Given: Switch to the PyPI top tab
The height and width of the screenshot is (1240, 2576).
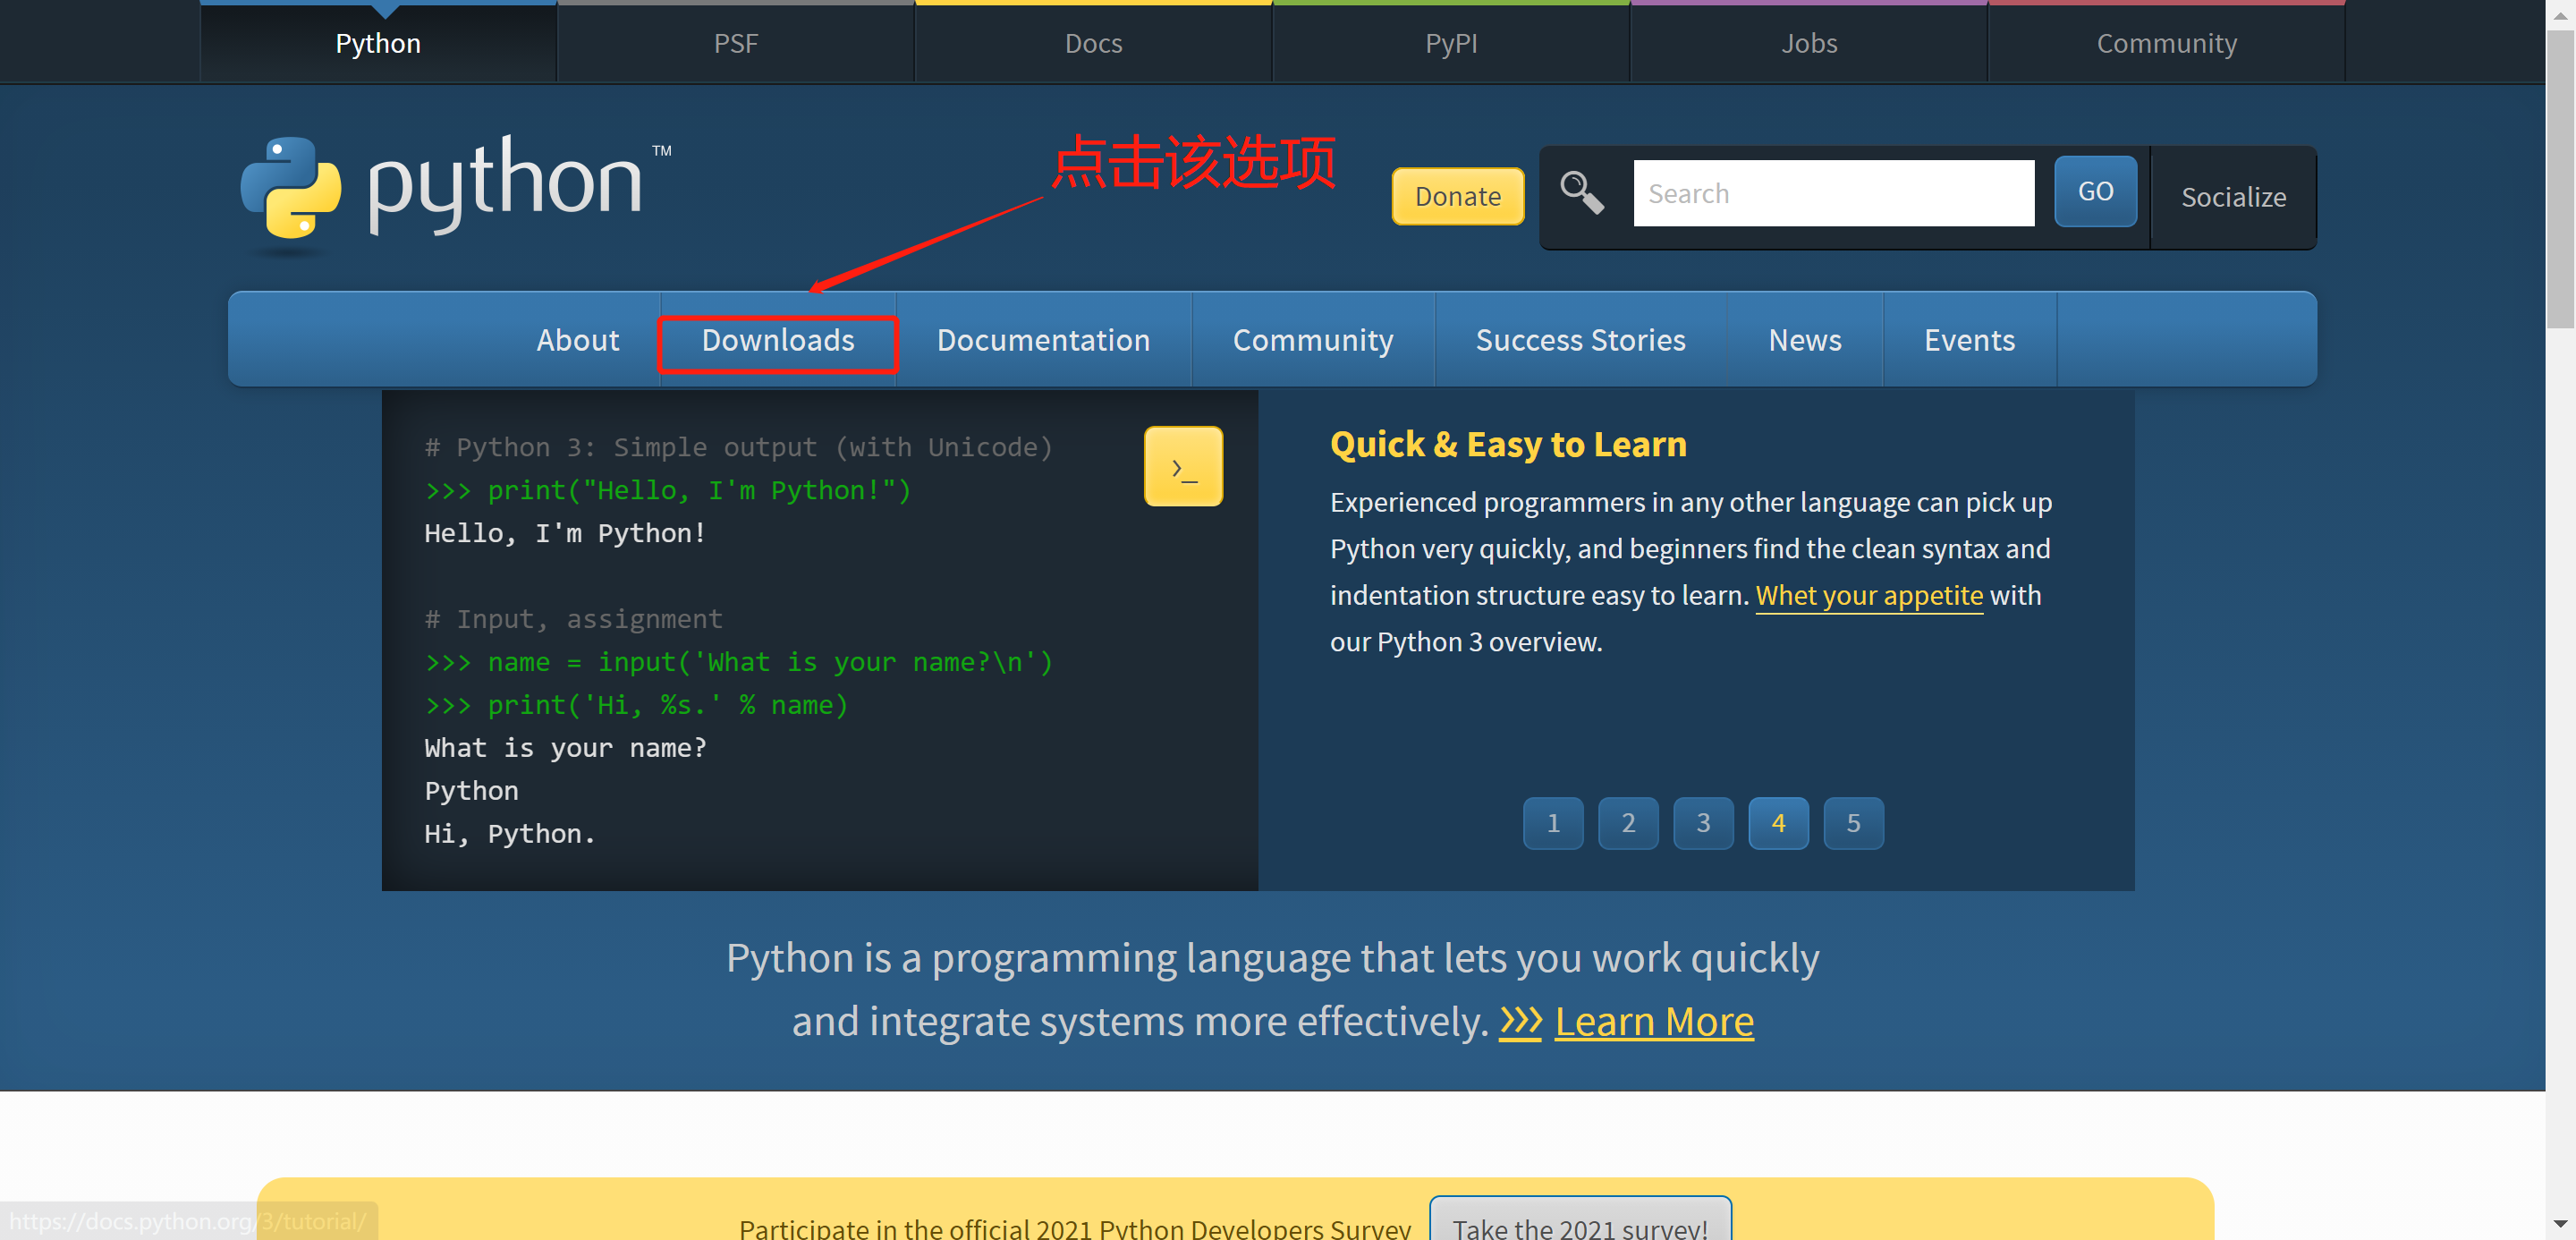Looking at the screenshot, I should coord(1451,43).
